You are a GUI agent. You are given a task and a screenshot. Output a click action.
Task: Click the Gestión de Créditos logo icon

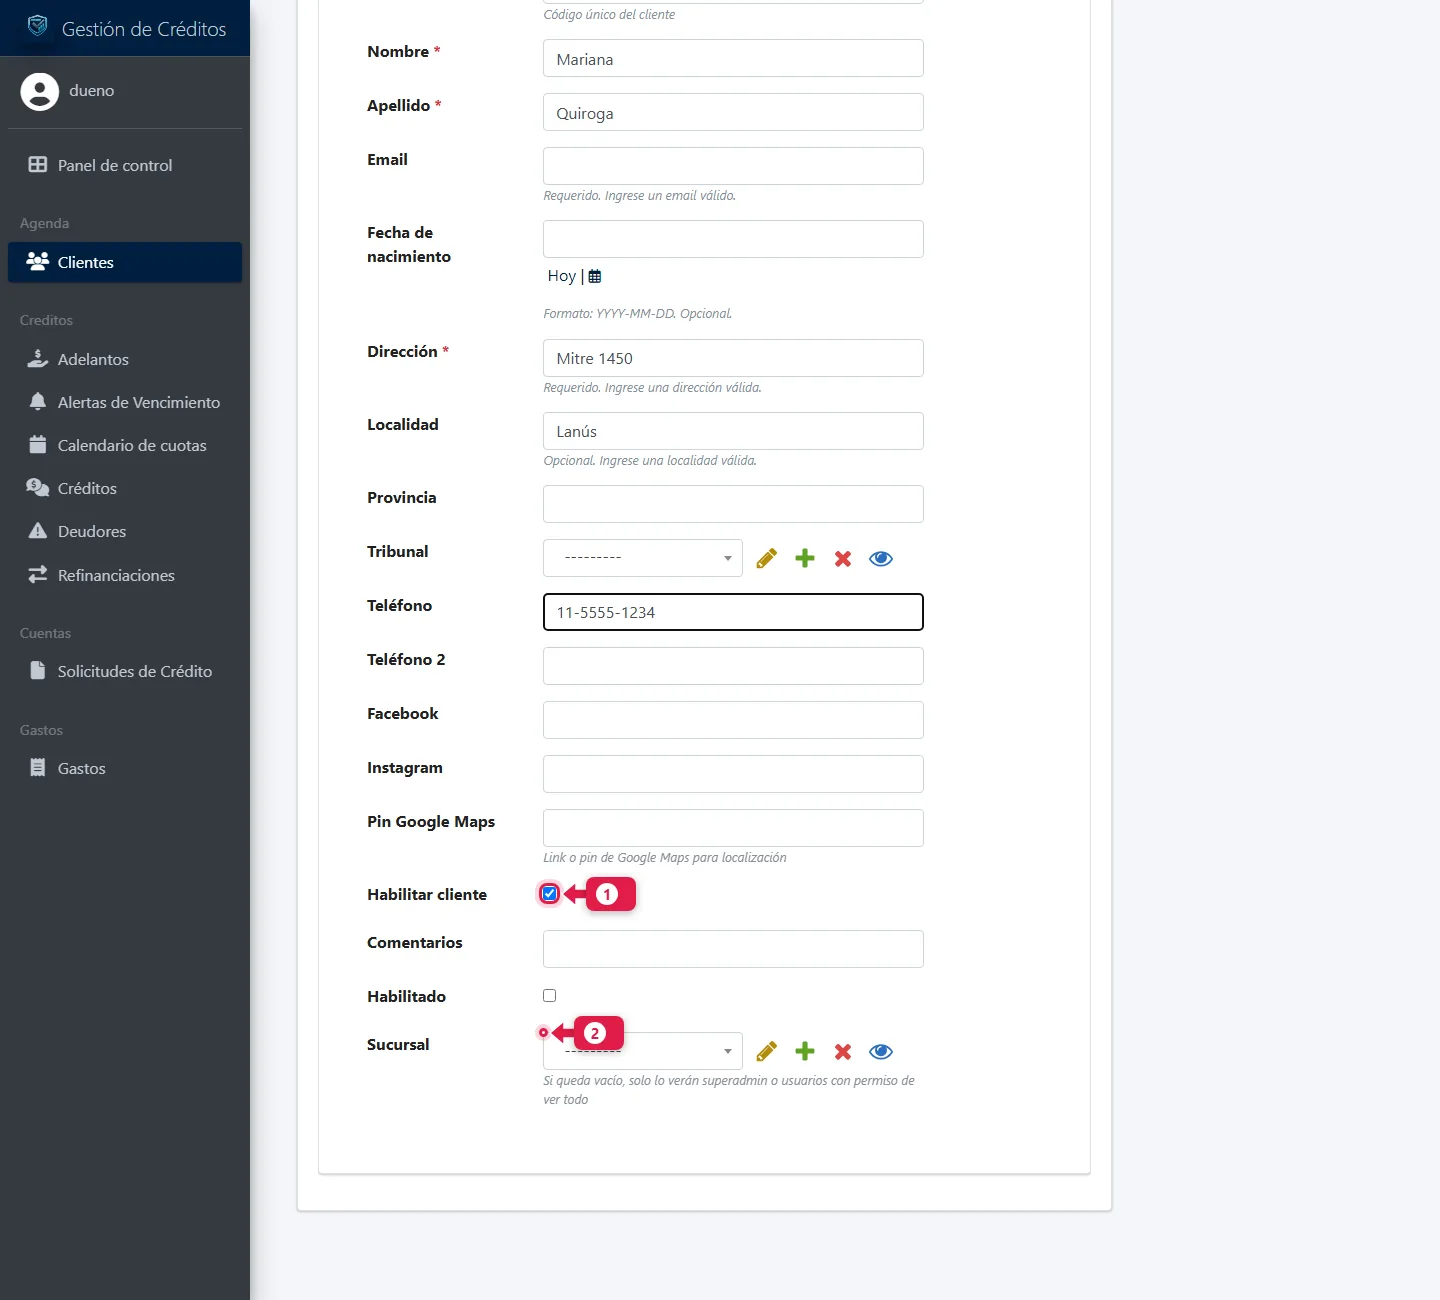(38, 26)
